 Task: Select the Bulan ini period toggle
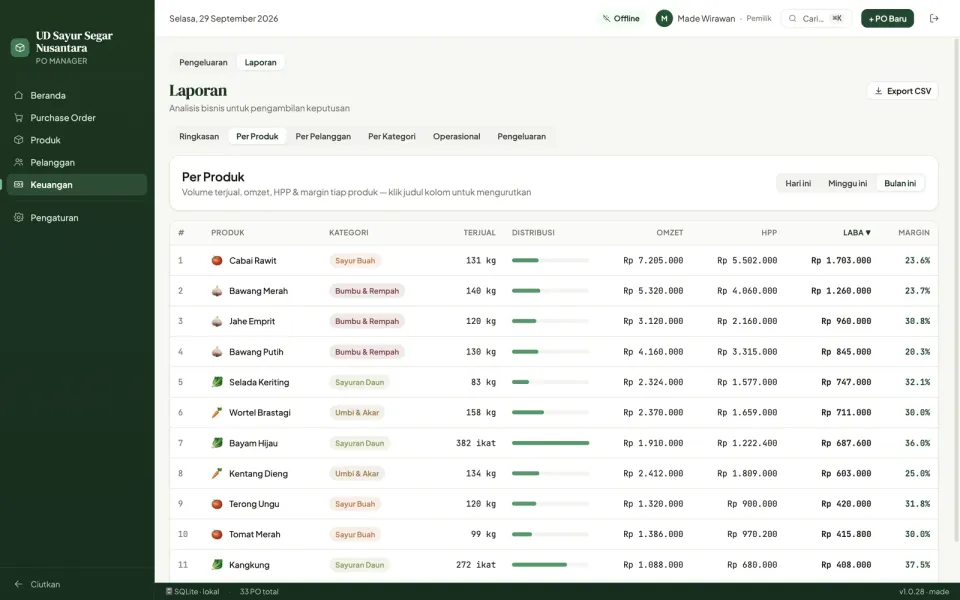point(900,183)
